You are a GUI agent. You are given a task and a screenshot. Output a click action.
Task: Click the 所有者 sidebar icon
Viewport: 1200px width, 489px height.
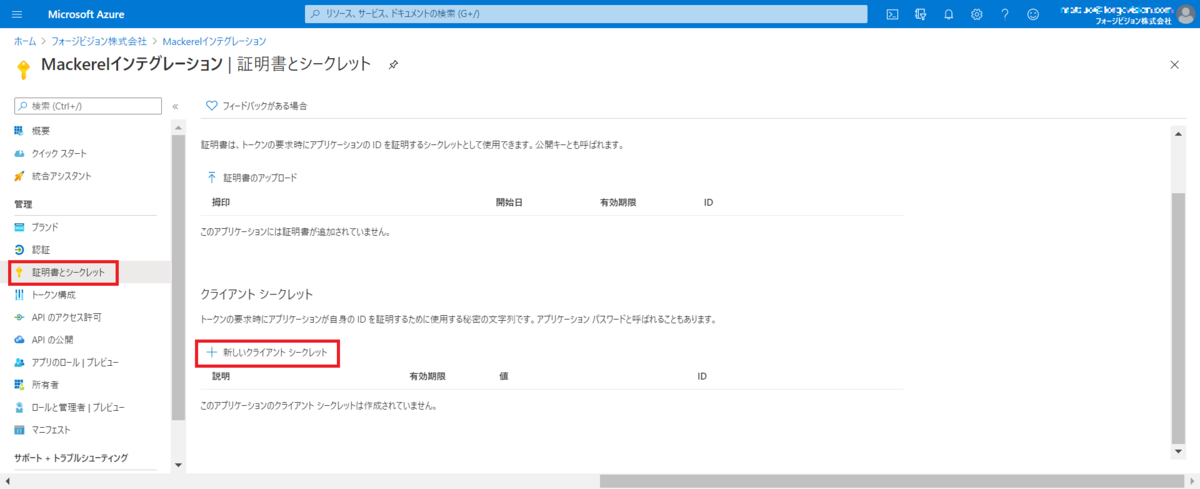[x=19, y=385]
